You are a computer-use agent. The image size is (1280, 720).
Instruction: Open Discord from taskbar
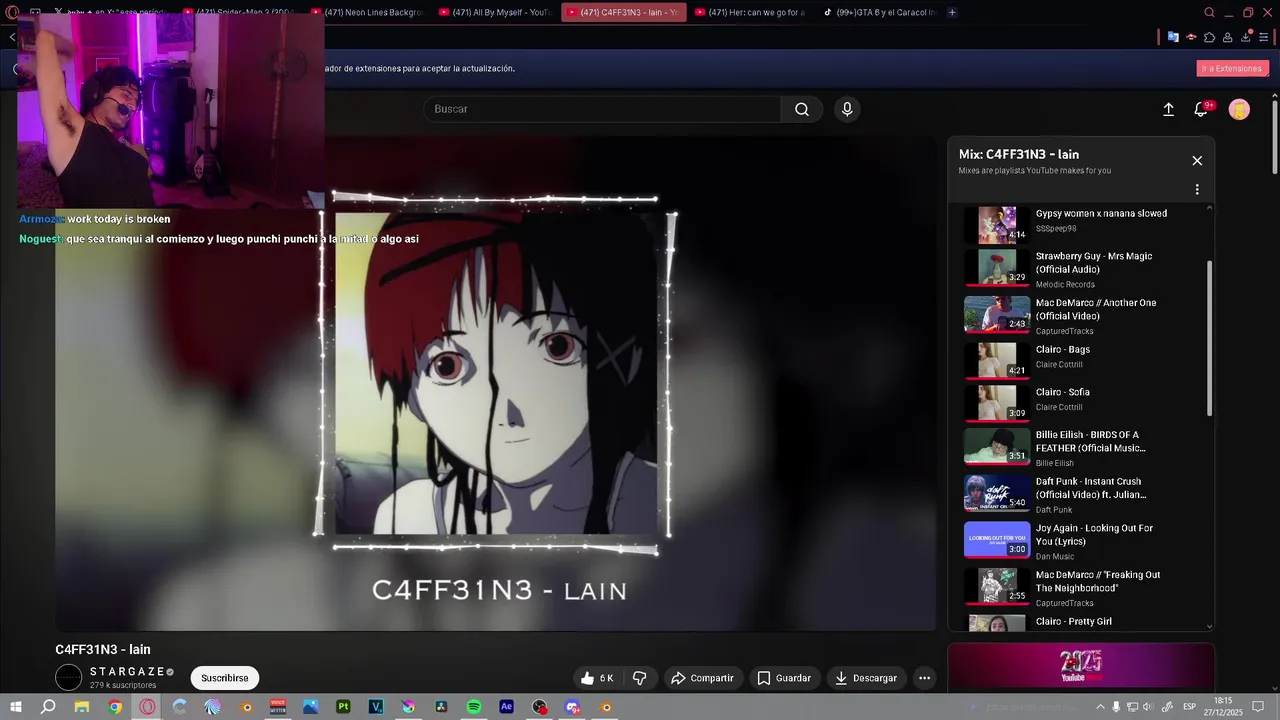click(x=572, y=707)
